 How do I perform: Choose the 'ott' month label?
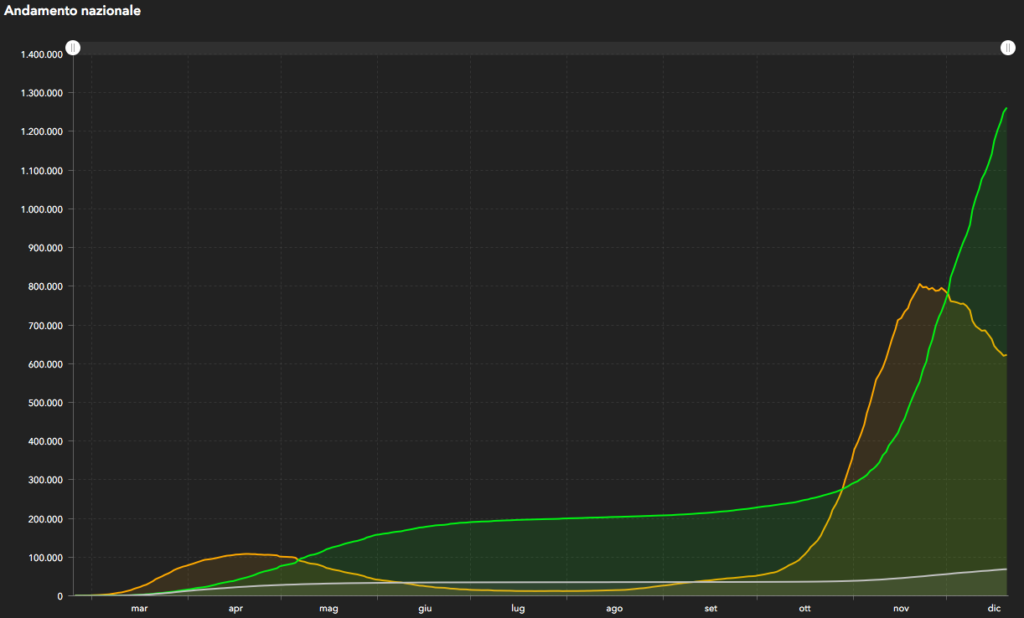pyautogui.click(x=805, y=608)
